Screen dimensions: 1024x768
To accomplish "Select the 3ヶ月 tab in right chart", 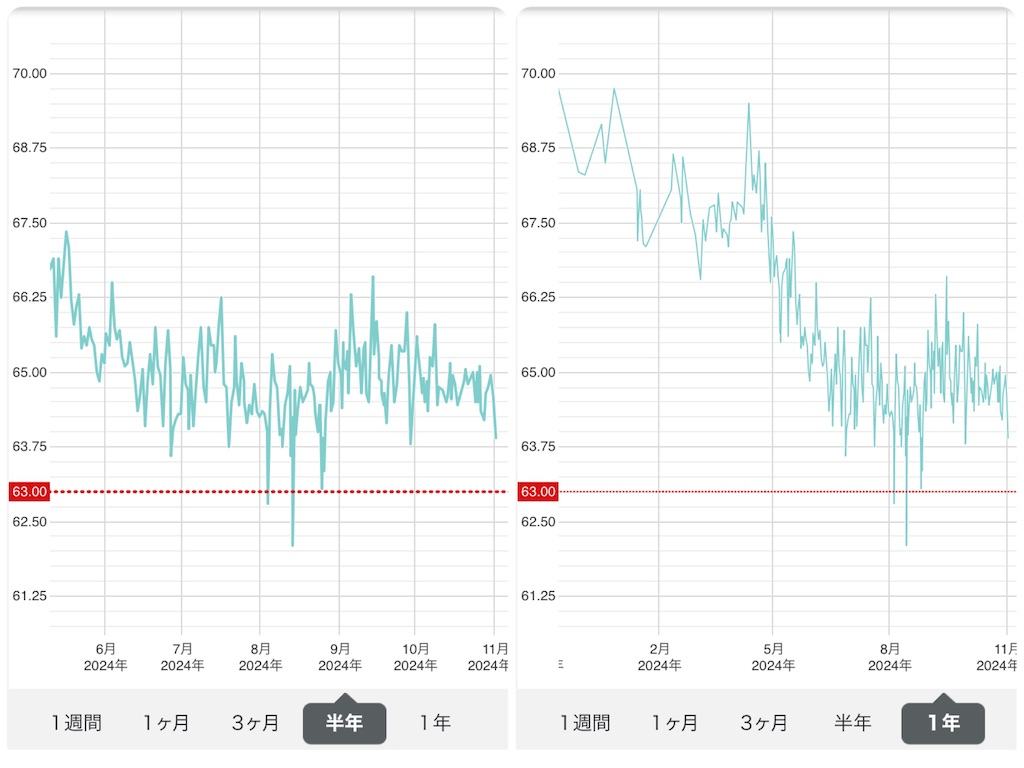I will (x=763, y=723).
